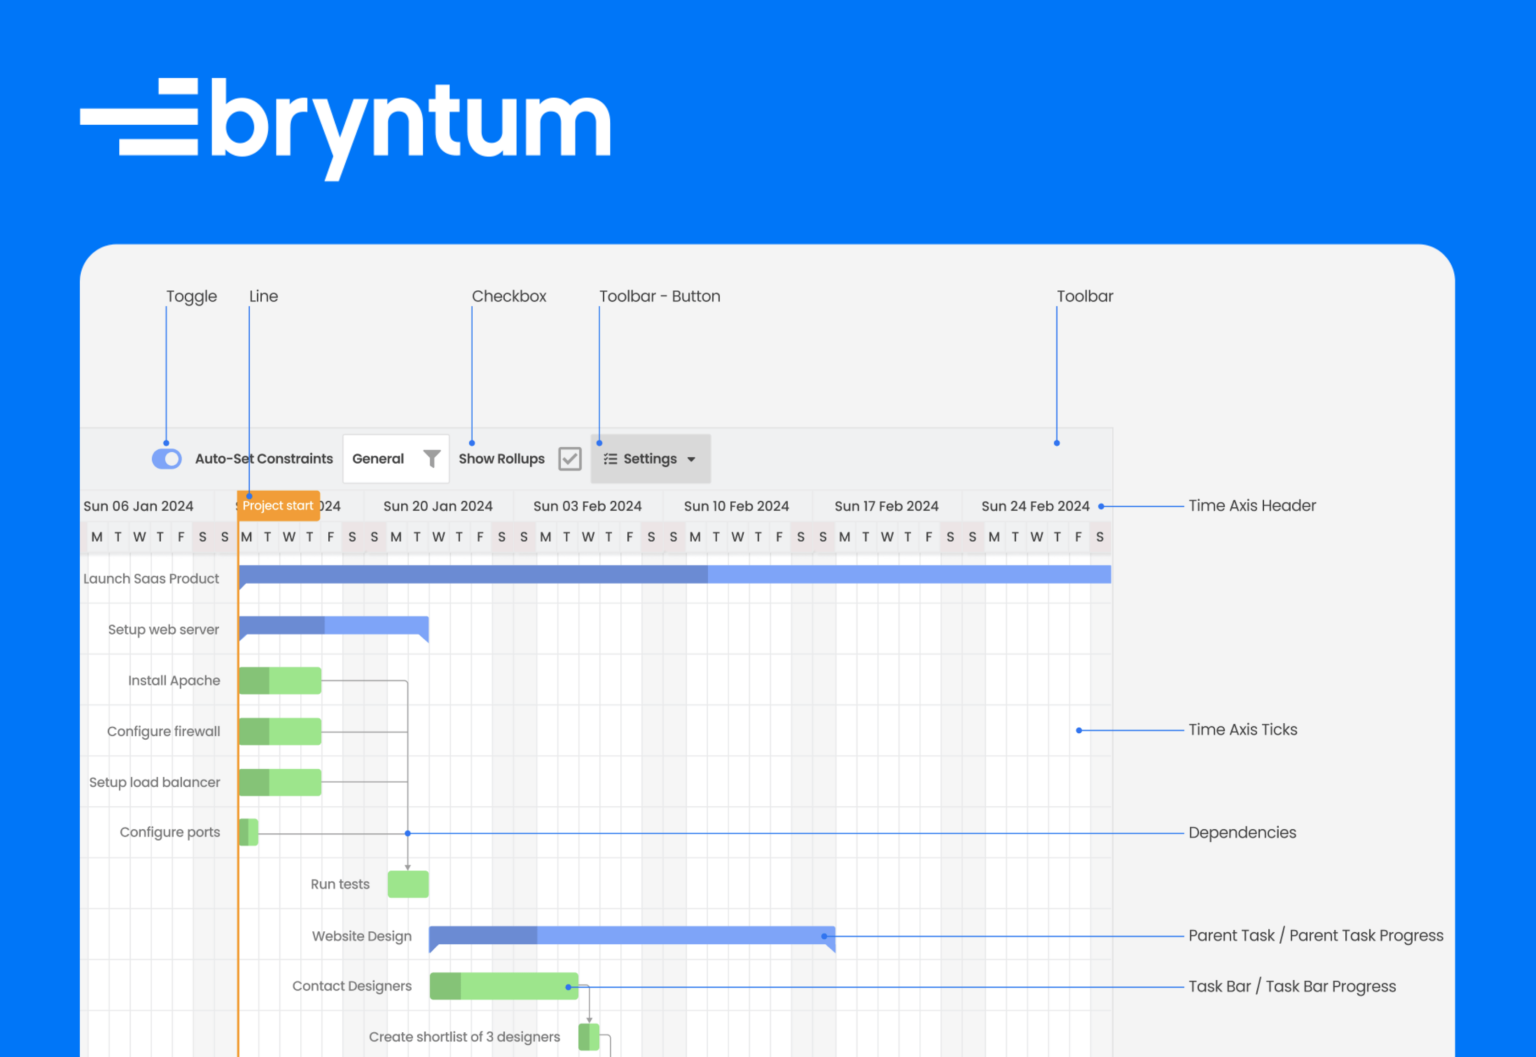Click the Sun 06 Jan 2024 header cell

pos(139,505)
